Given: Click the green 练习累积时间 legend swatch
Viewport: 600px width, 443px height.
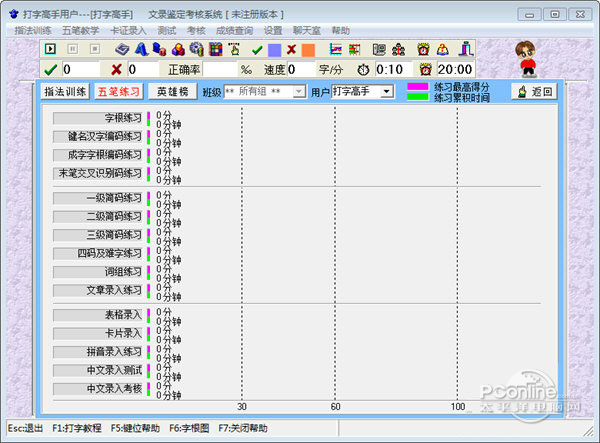Looking at the screenshot, I should pyautogui.click(x=418, y=96).
